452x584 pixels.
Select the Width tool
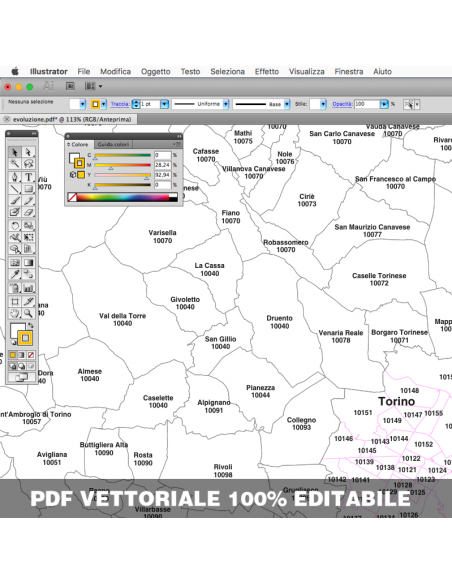(15, 237)
